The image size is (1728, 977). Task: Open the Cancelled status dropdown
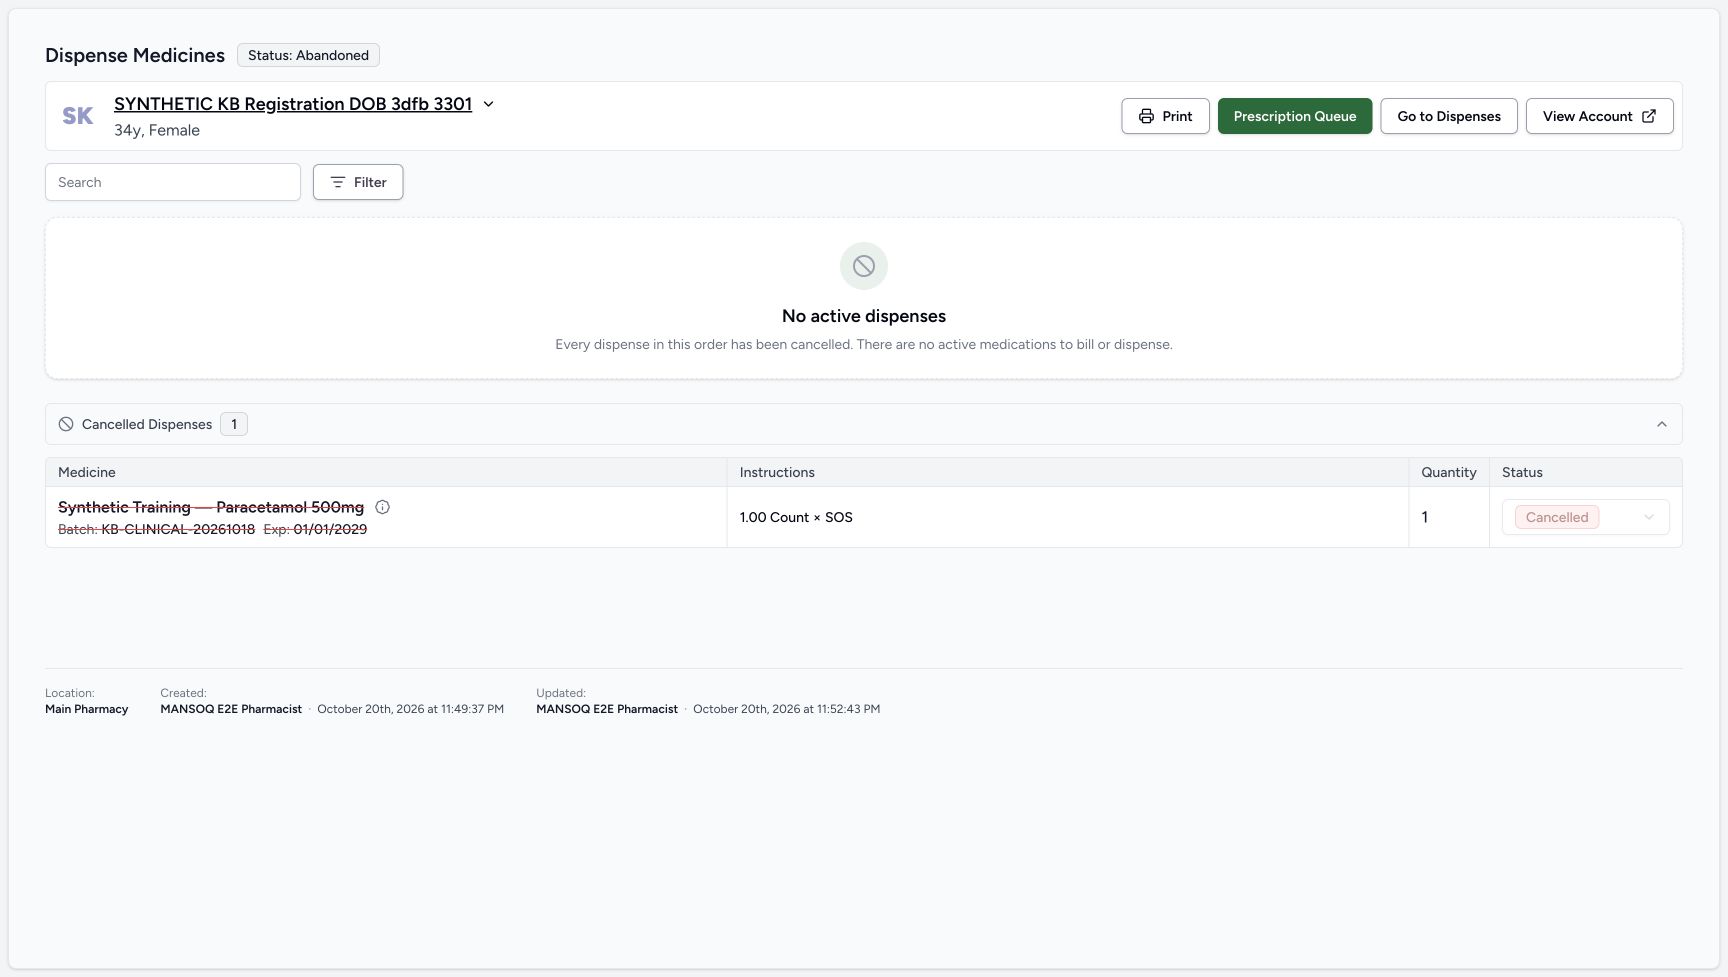(1585, 517)
